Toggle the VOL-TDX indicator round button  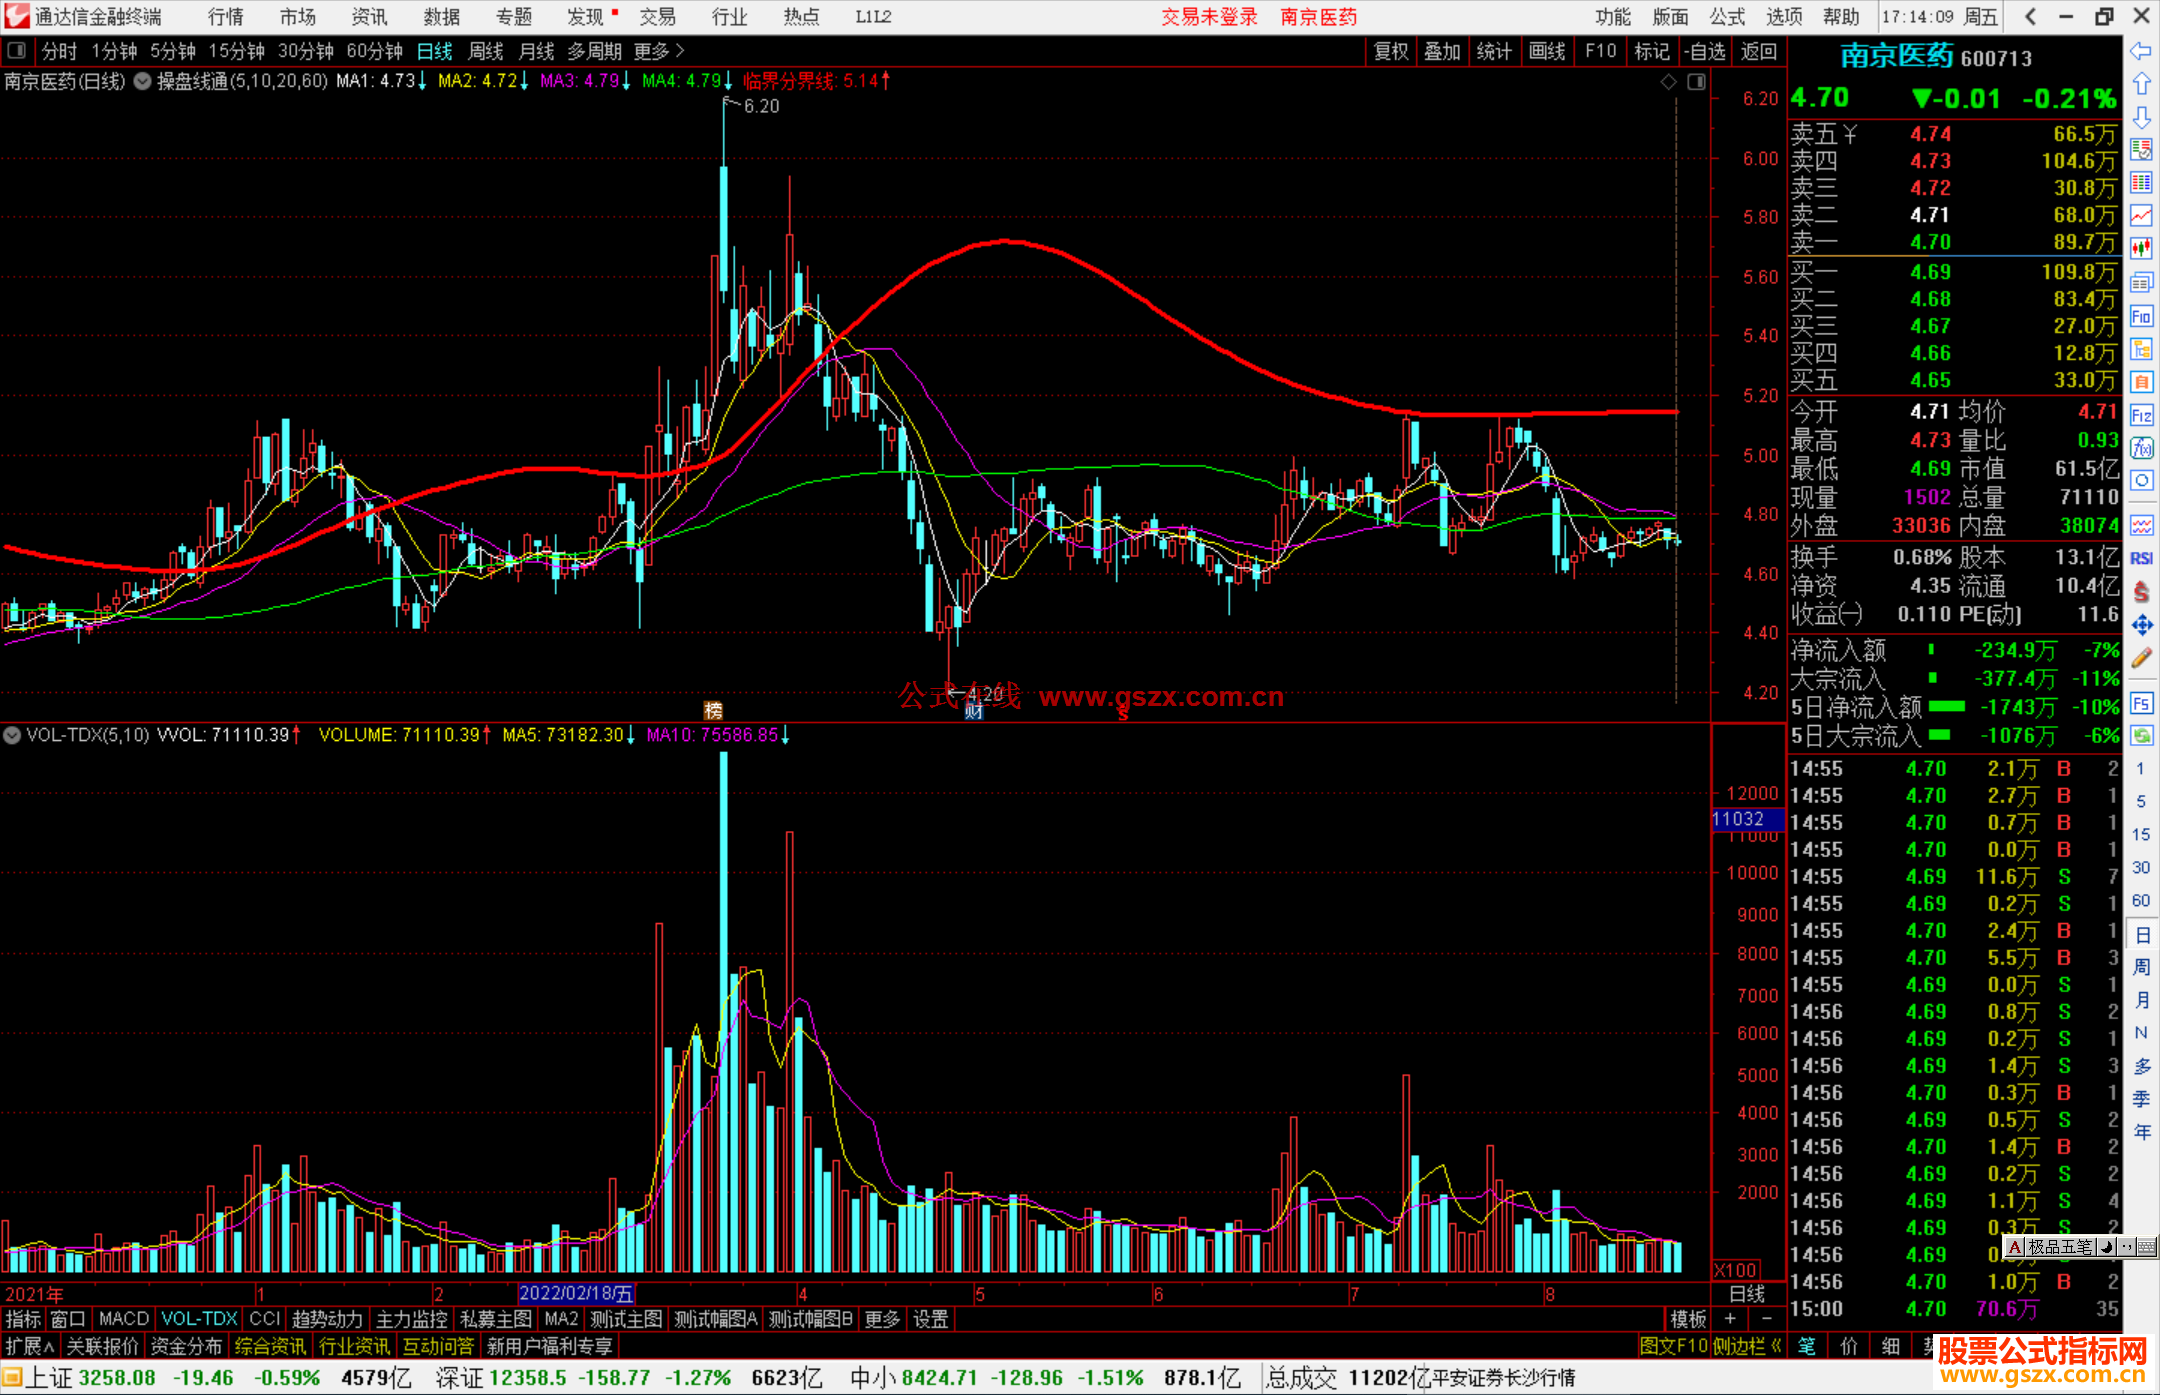pyautogui.click(x=12, y=735)
